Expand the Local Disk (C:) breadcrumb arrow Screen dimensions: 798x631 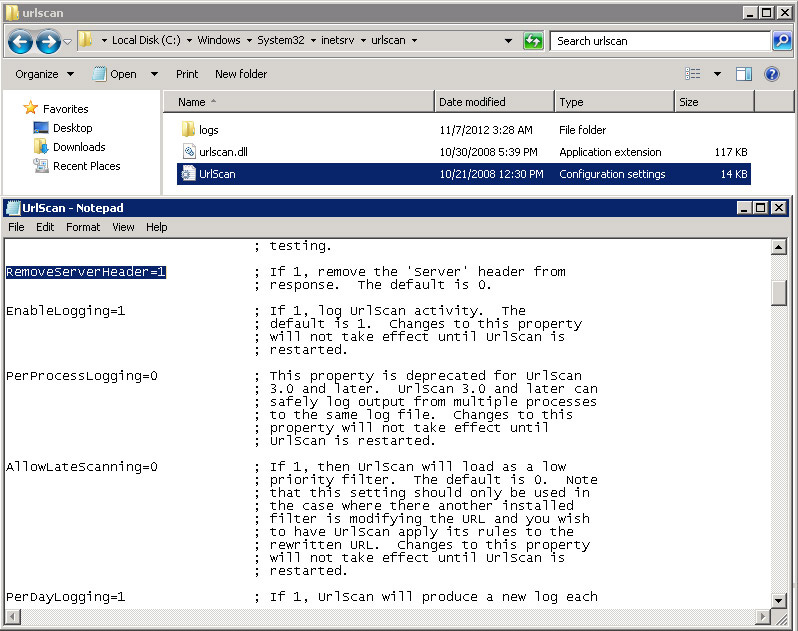point(189,40)
